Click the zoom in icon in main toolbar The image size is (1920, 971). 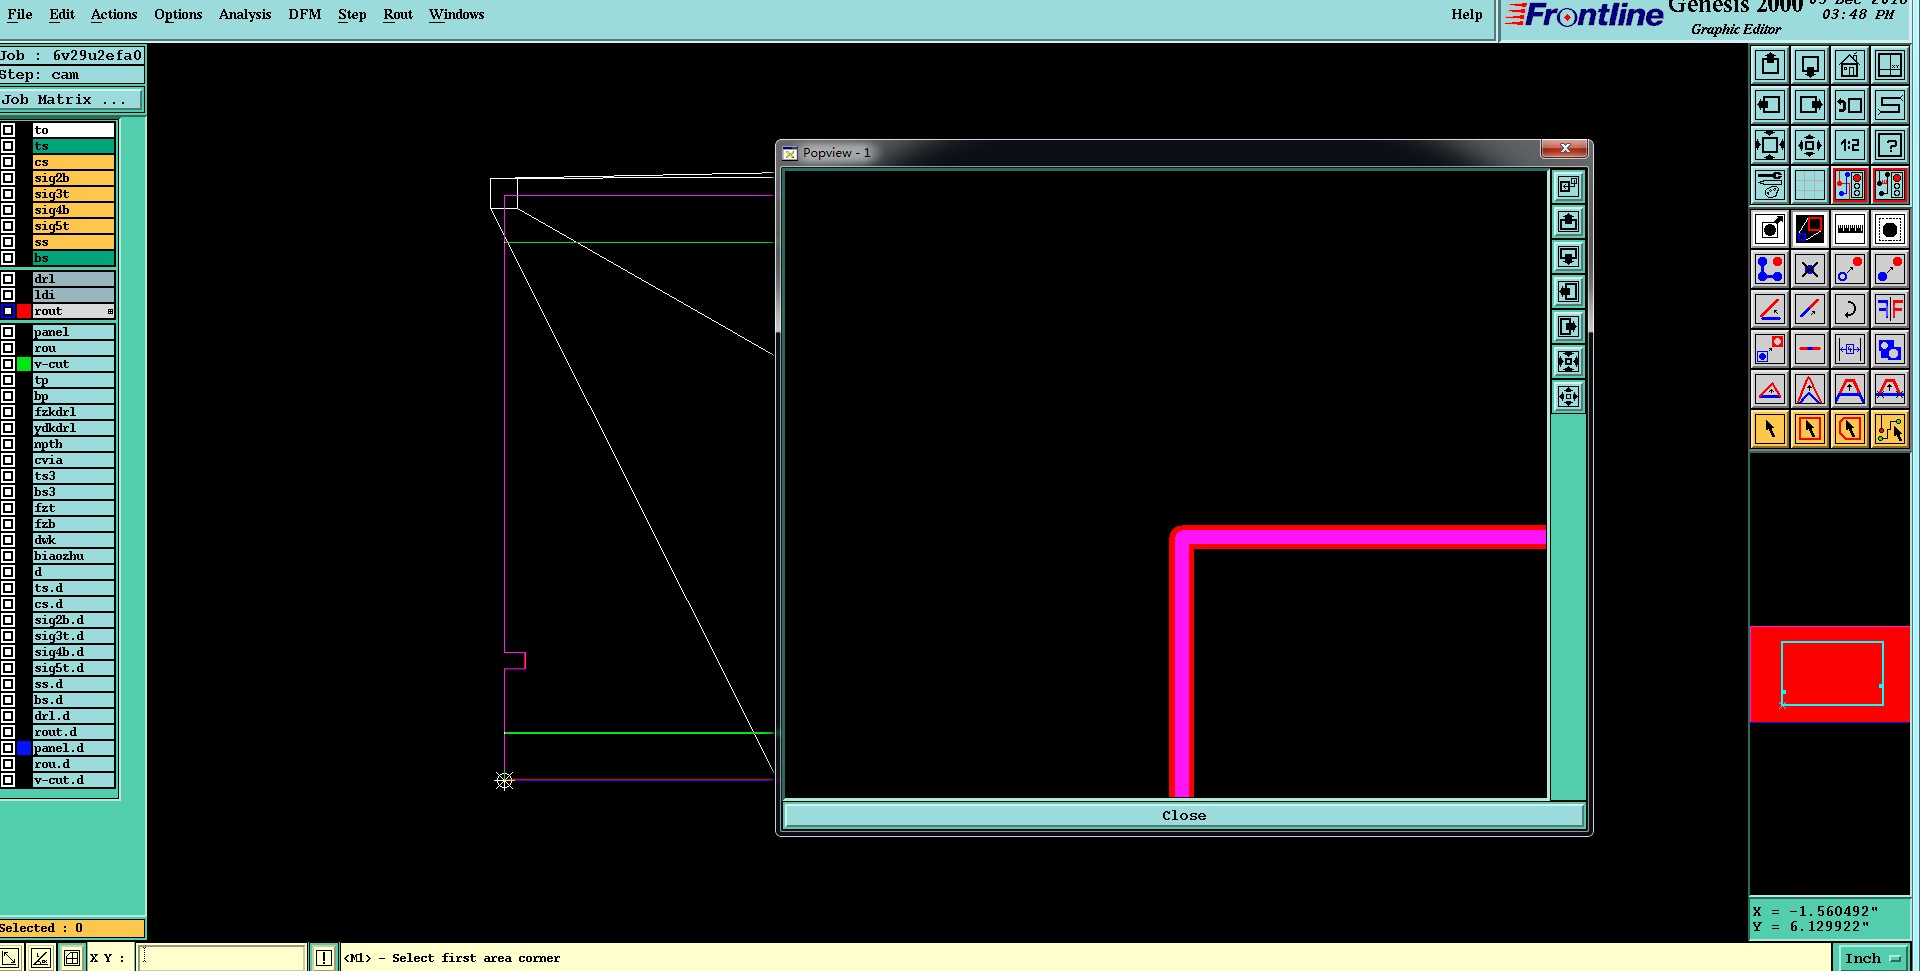1770,145
